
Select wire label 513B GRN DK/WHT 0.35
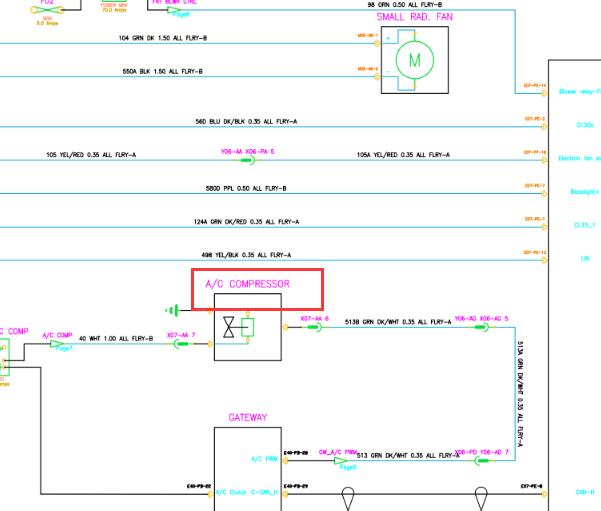pos(398,322)
